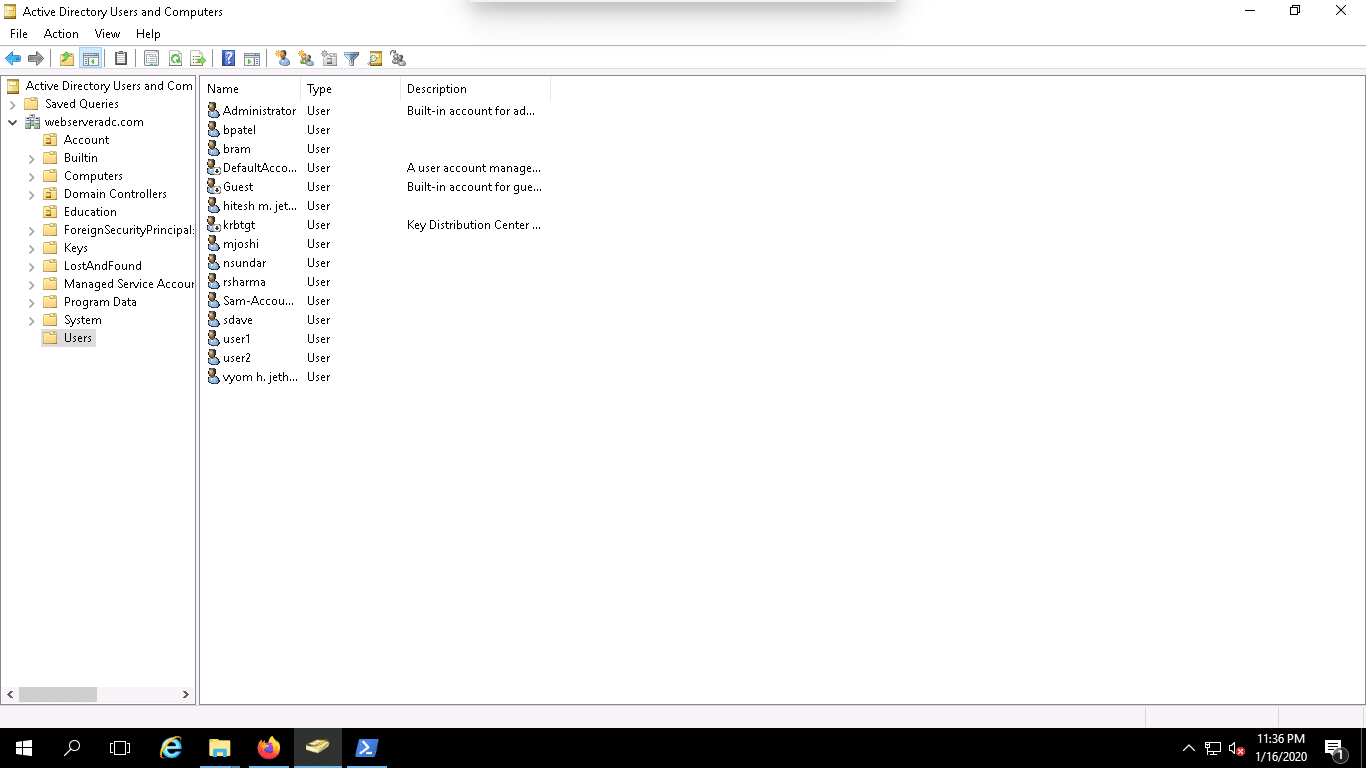Click the create new user icon
The width and height of the screenshot is (1366, 768).
point(283,59)
